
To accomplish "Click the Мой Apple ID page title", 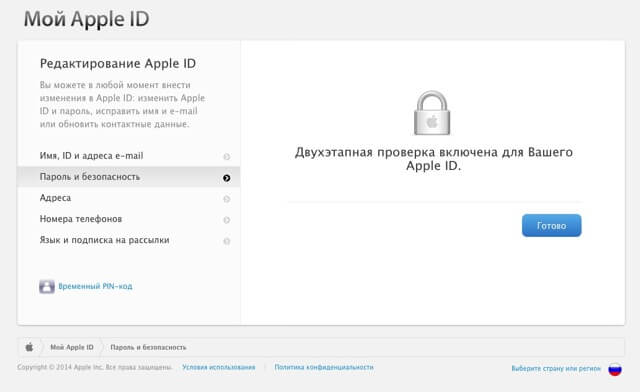I will (87, 19).
